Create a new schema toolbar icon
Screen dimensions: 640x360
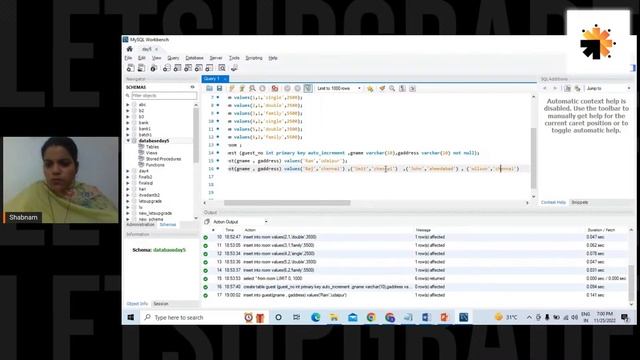click(x=167, y=68)
